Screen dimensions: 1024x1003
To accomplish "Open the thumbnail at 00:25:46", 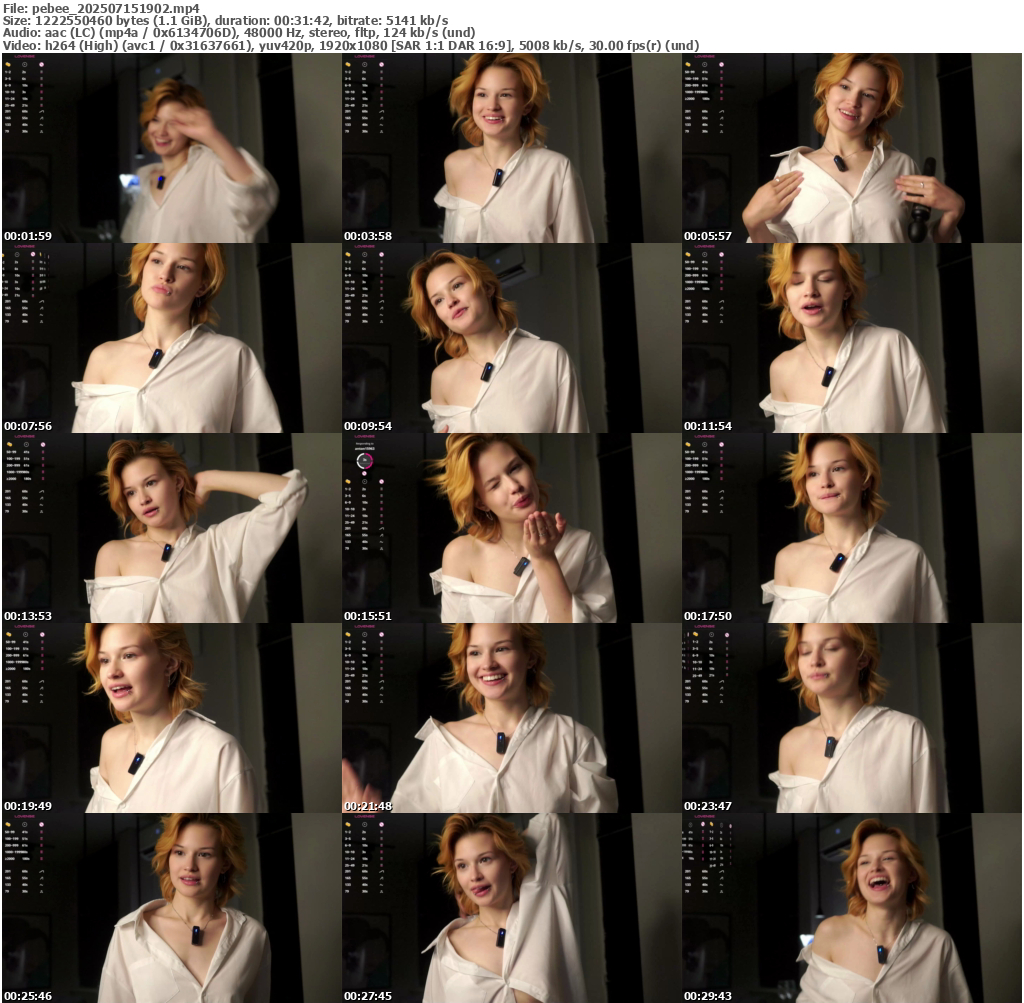I will 171,908.
